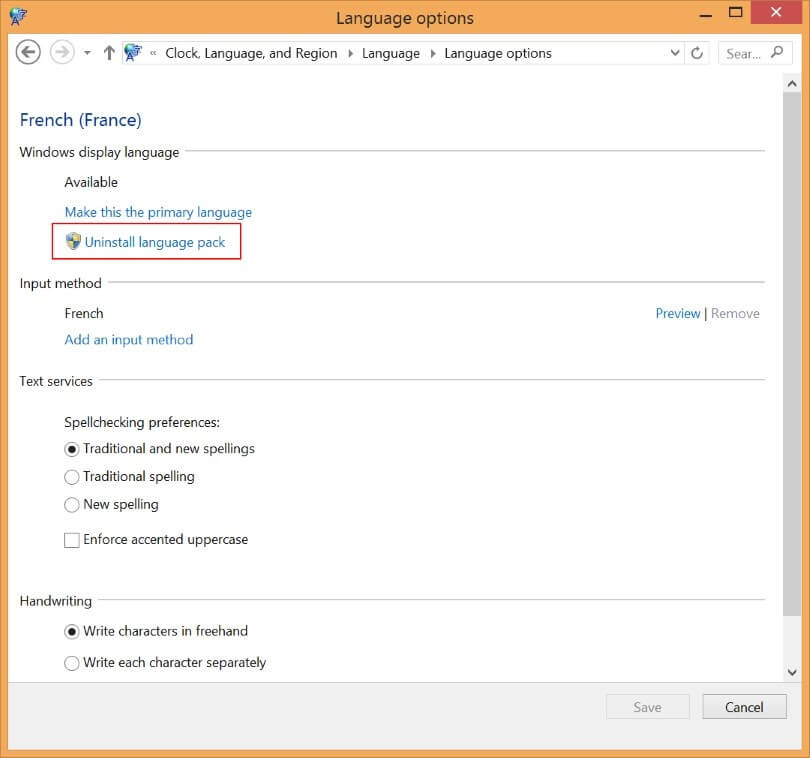Open the recent locations dropdown arrow
This screenshot has height=758, width=810.
[x=87, y=53]
